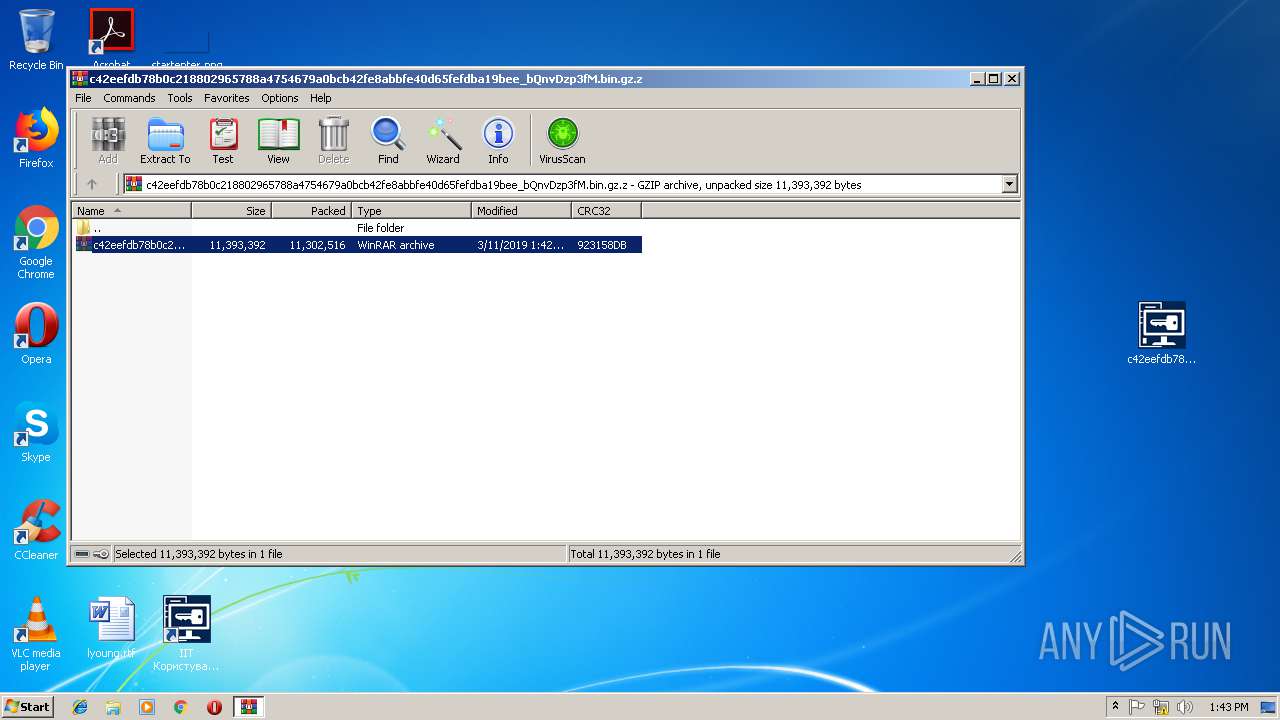Open the Help menu
This screenshot has height=720, width=1280.
pyautogui.click(x=320, y=98)
